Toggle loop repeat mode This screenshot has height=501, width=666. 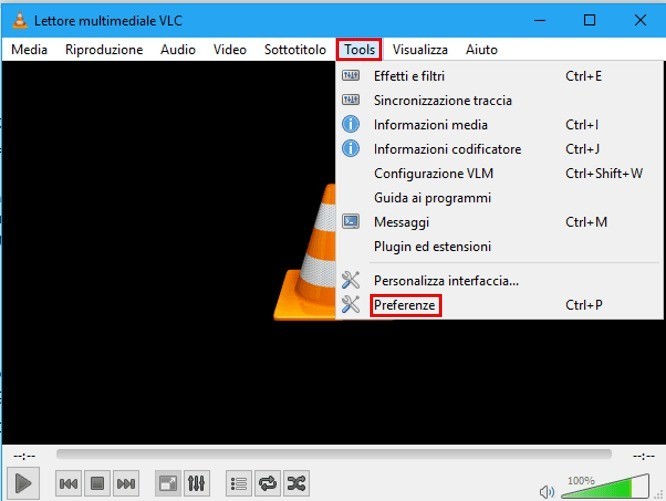(x=268, y=484)
